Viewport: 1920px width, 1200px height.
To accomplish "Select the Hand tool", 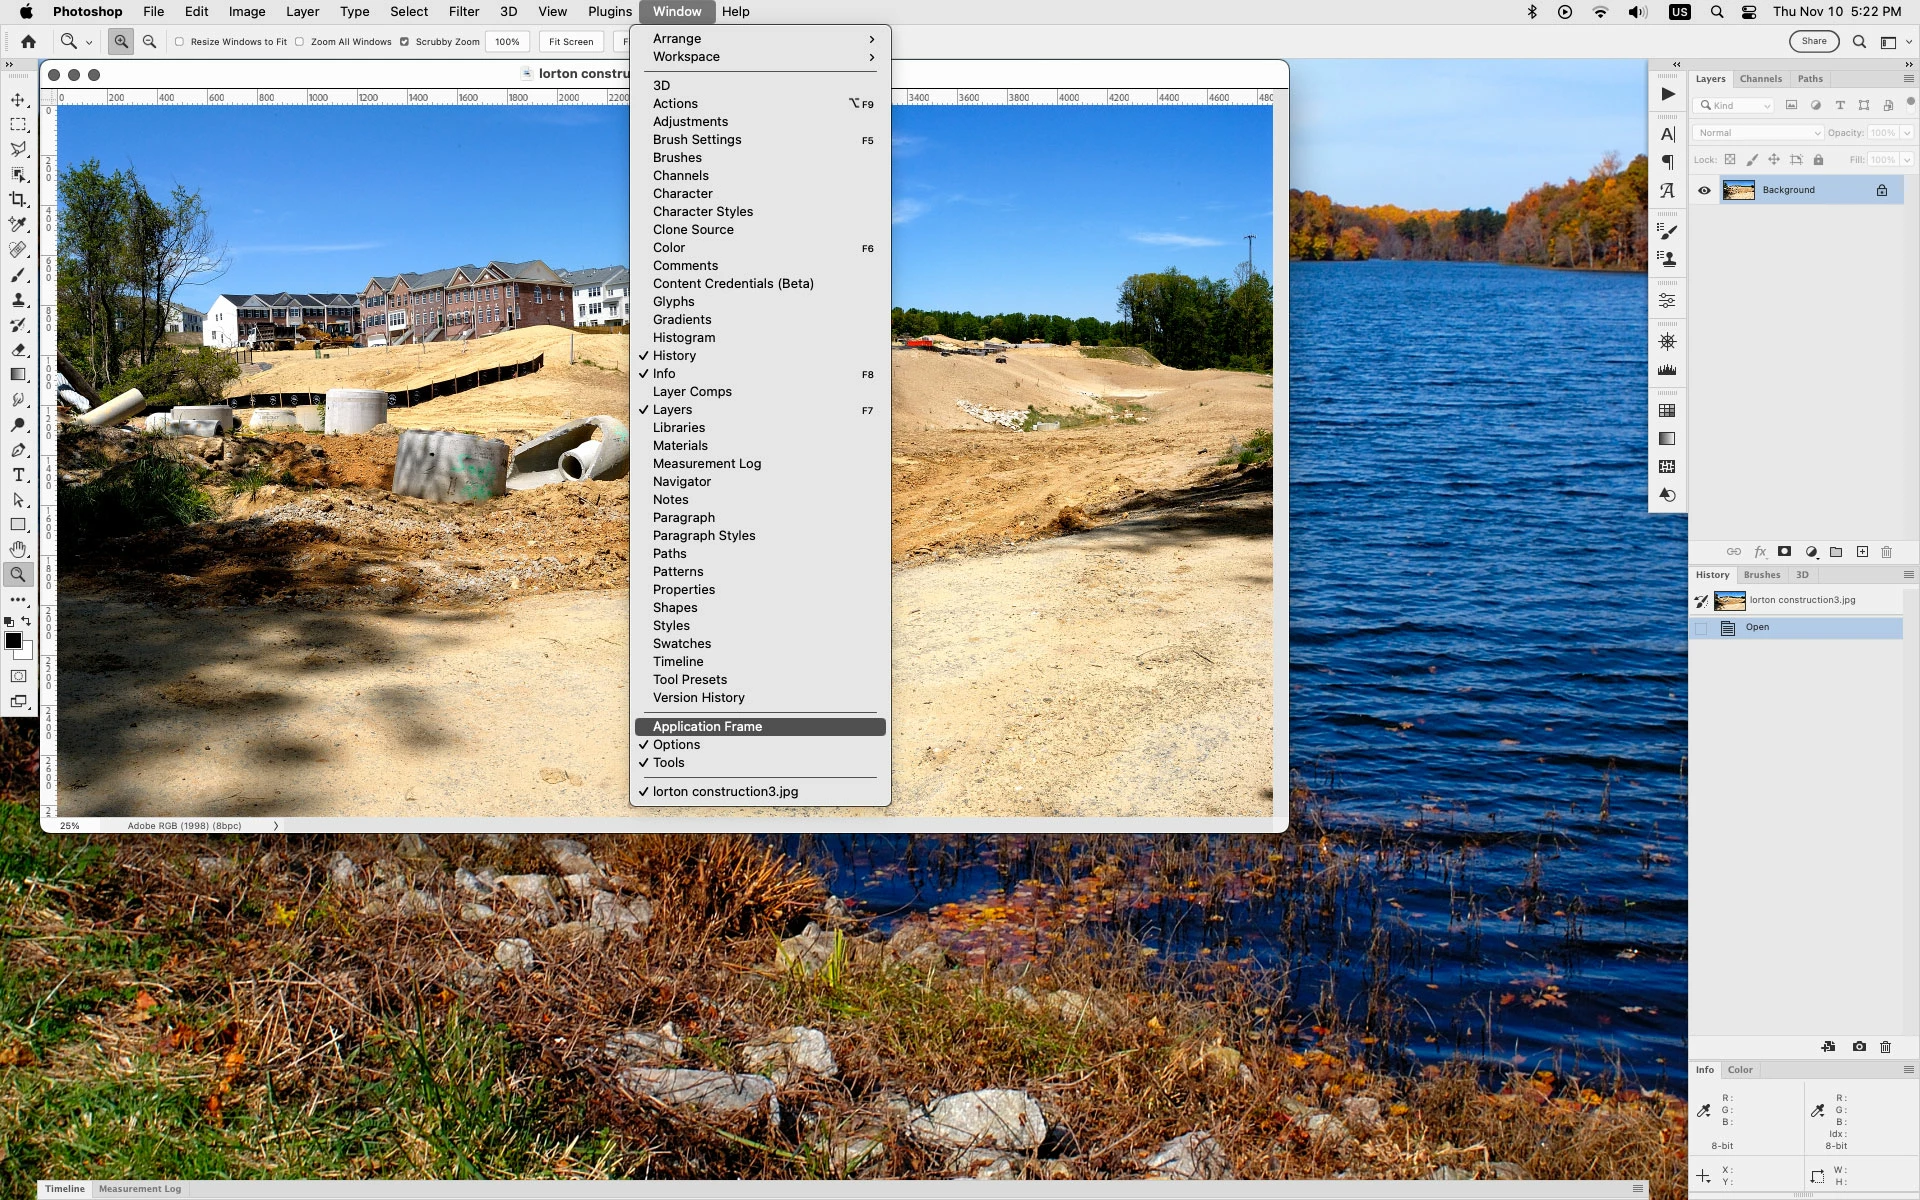I will point(18,550).
